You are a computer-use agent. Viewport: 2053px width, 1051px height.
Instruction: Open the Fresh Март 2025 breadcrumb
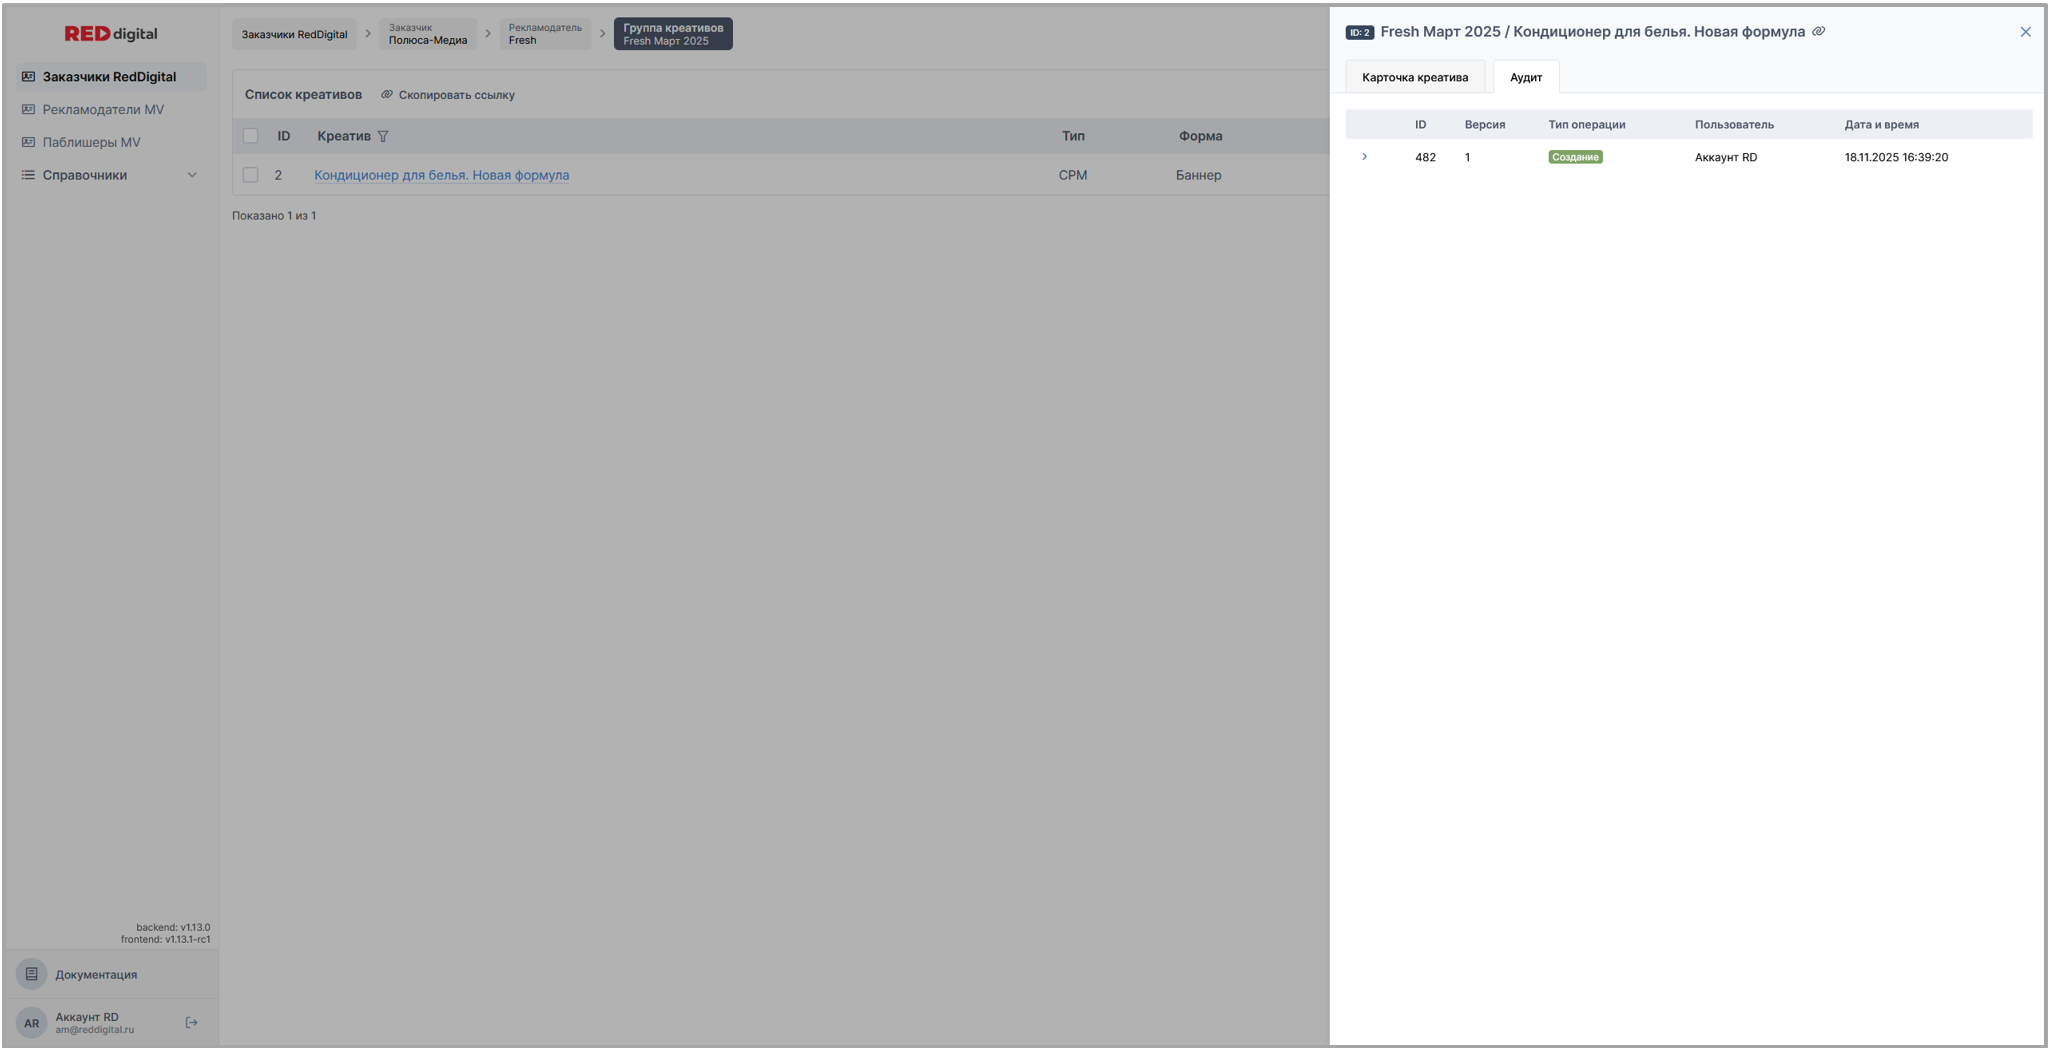[673, 34]
